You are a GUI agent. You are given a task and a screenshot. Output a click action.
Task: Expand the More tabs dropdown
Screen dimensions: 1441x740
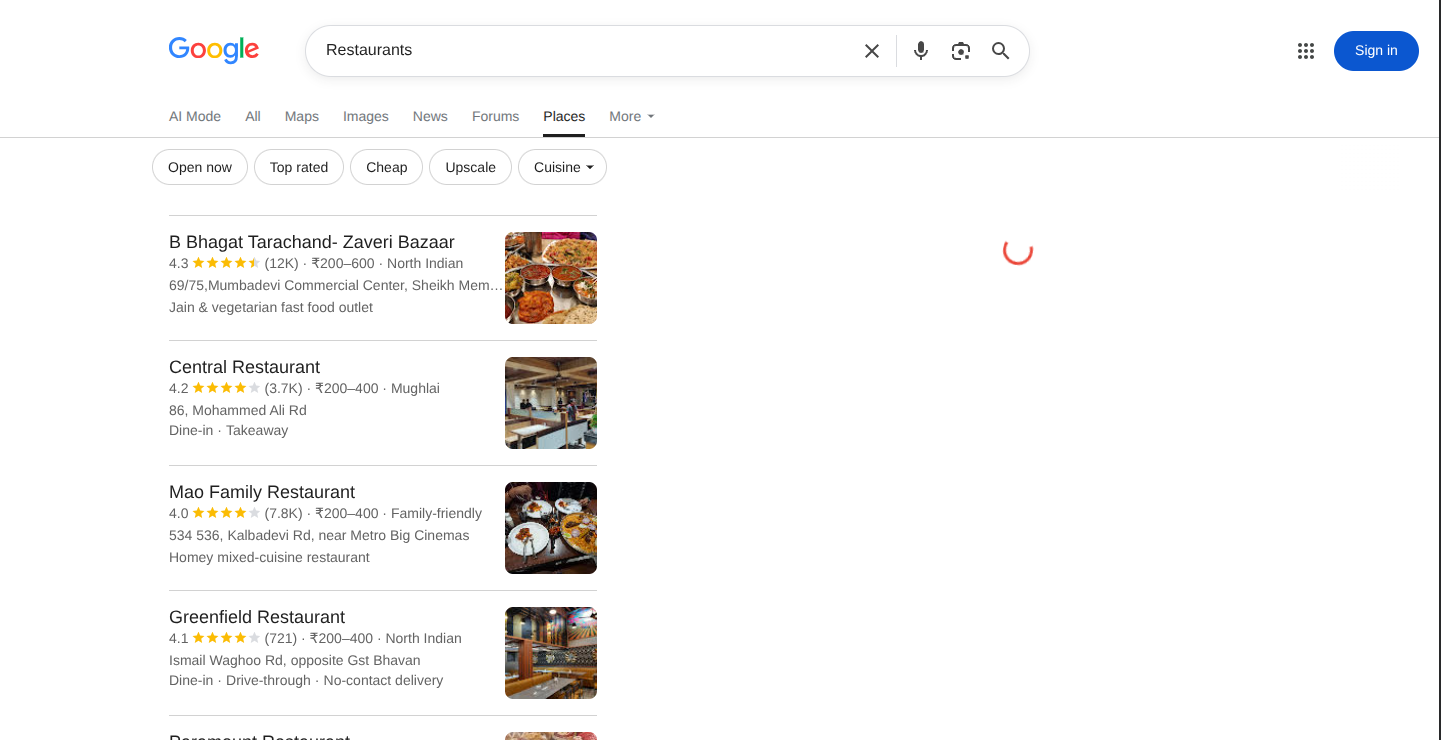(632, 116)
